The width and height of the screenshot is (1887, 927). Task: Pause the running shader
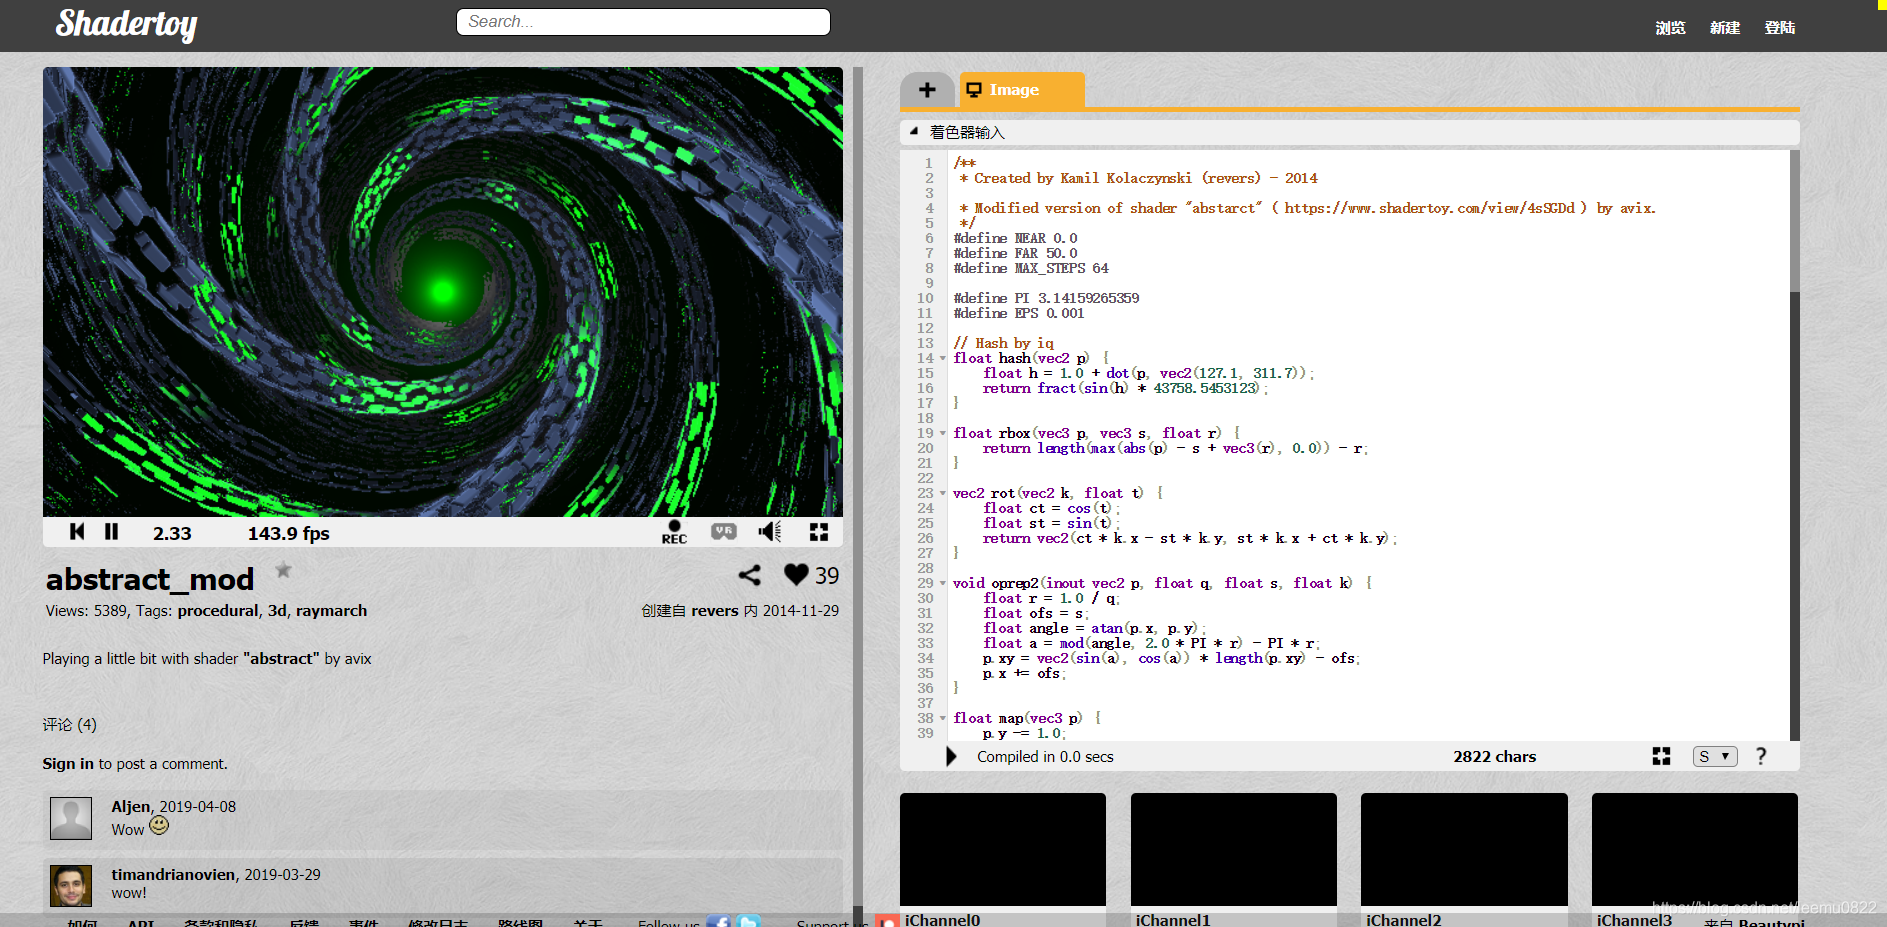[111, 532]
